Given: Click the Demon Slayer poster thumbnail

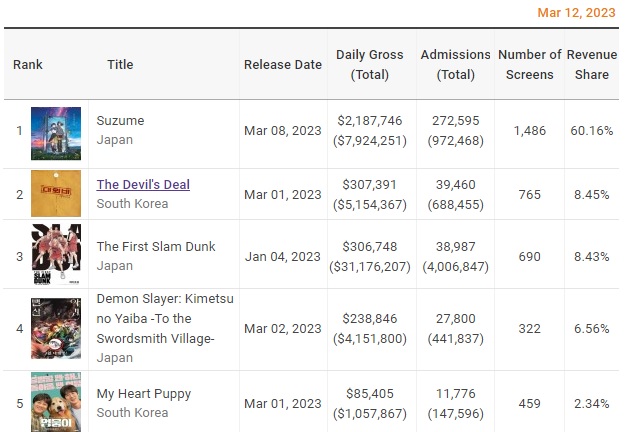Looking at the screenshot, I should [56, 329].
